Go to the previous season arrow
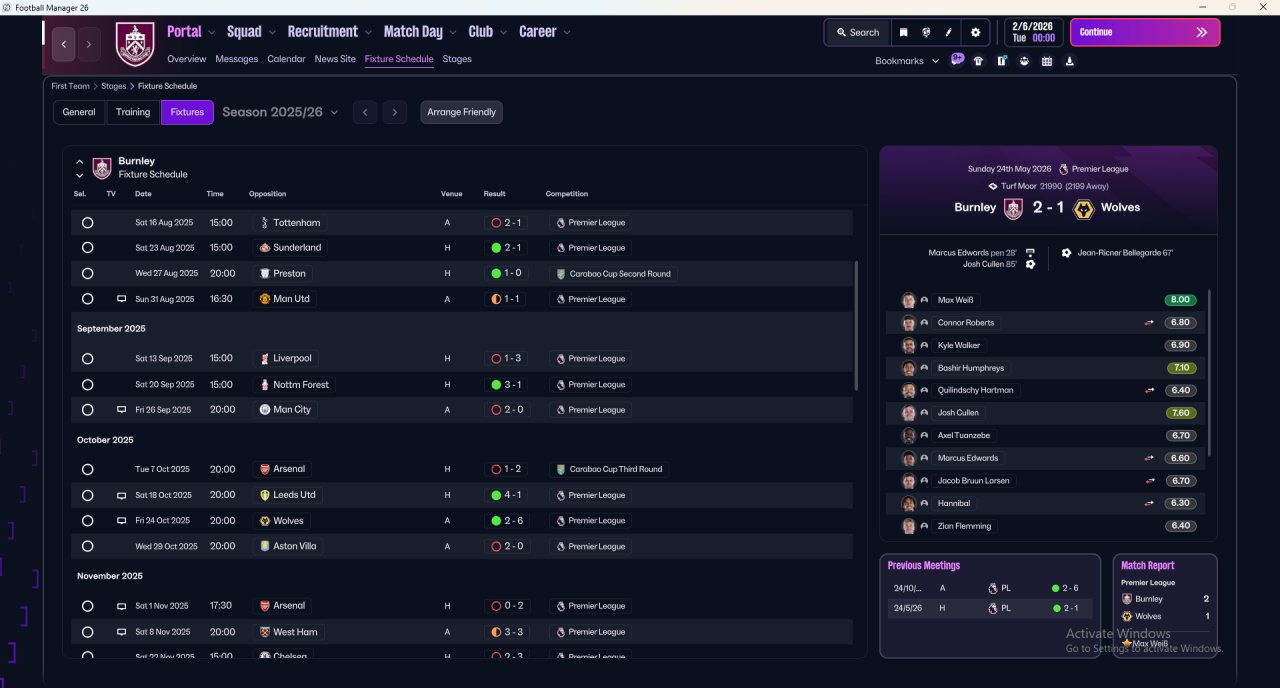This screenshot has width=1280, height=688. coord(365,112)
